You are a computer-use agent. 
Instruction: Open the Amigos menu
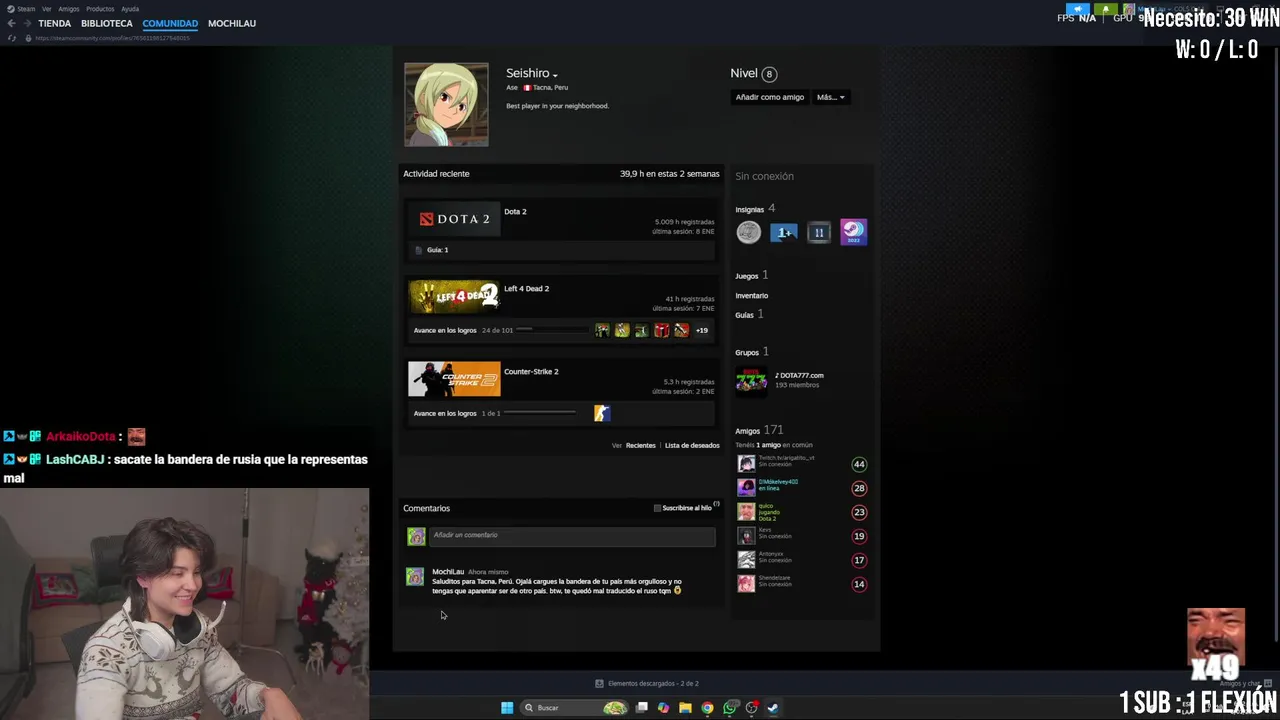(x=68, y=9)
